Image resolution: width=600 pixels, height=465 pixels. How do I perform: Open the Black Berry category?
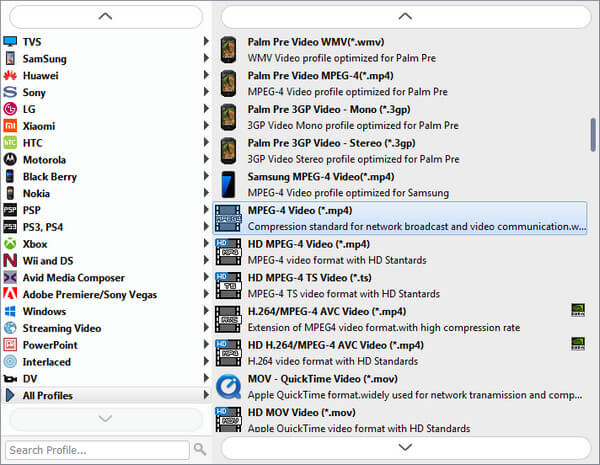click(x=106, y=176)
